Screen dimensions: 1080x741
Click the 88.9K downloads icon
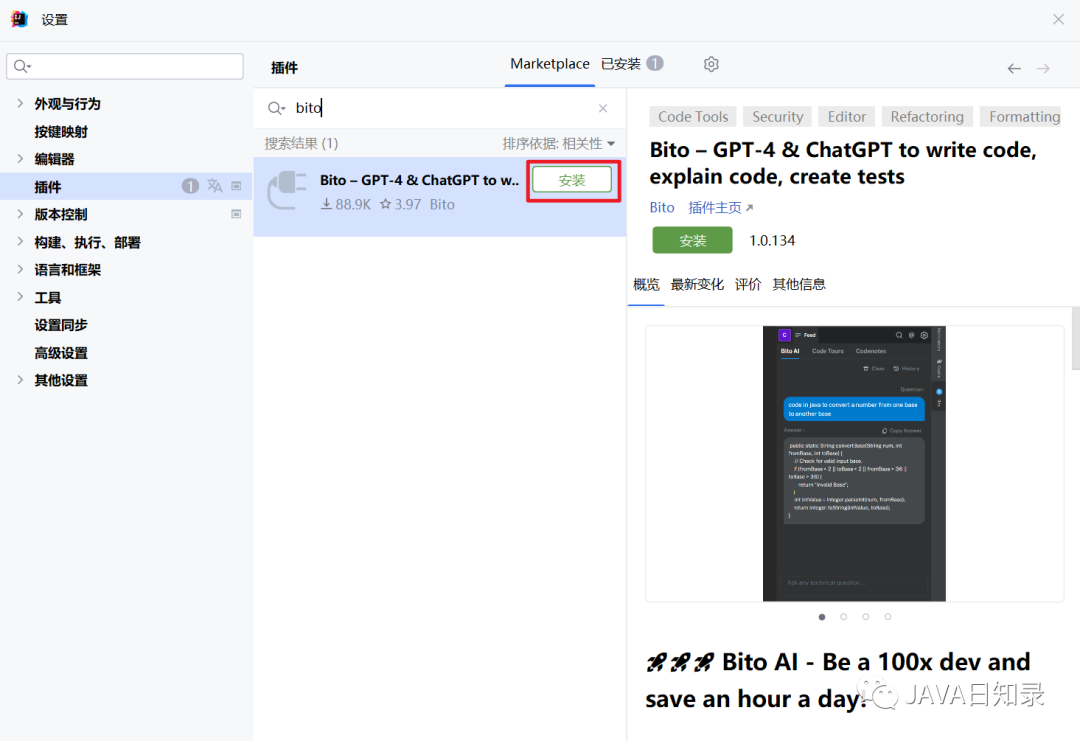click(327, 204)
